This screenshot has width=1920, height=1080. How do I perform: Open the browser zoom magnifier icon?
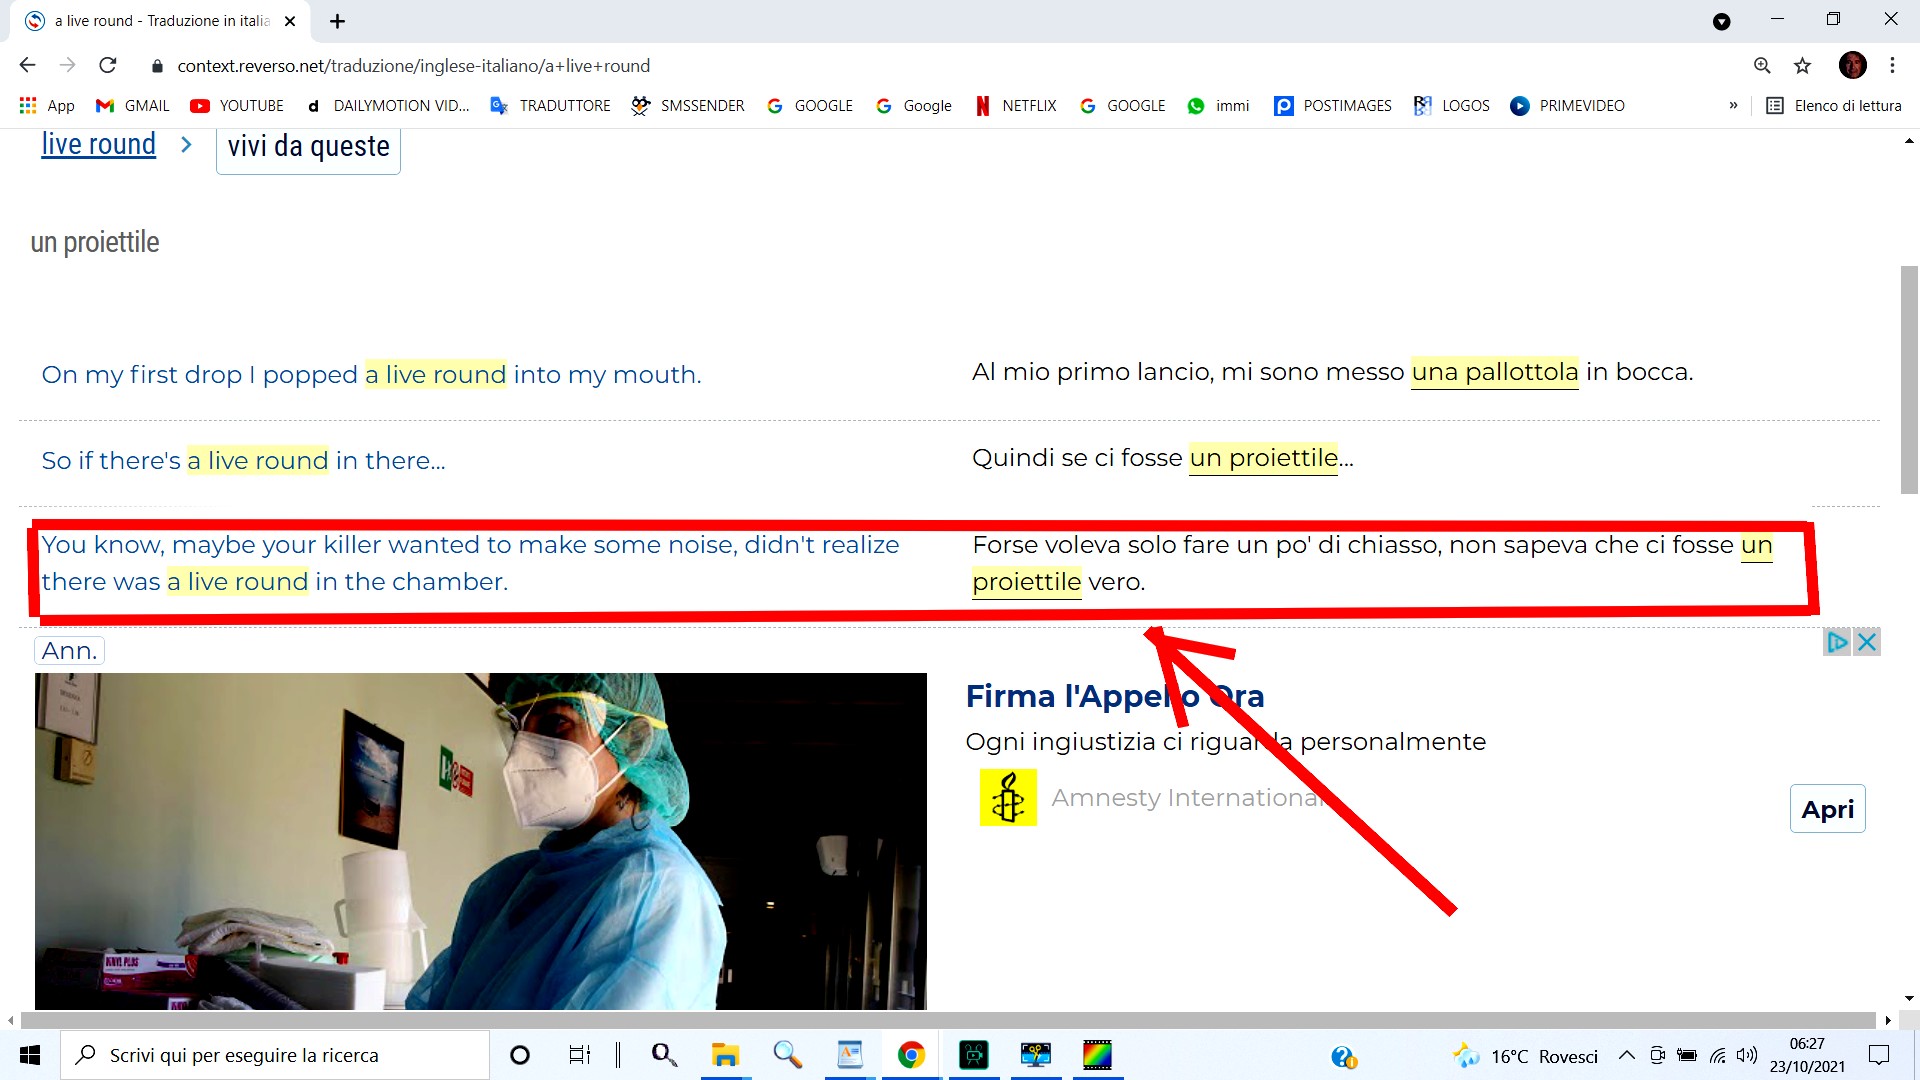click(x=1762, y=66)
